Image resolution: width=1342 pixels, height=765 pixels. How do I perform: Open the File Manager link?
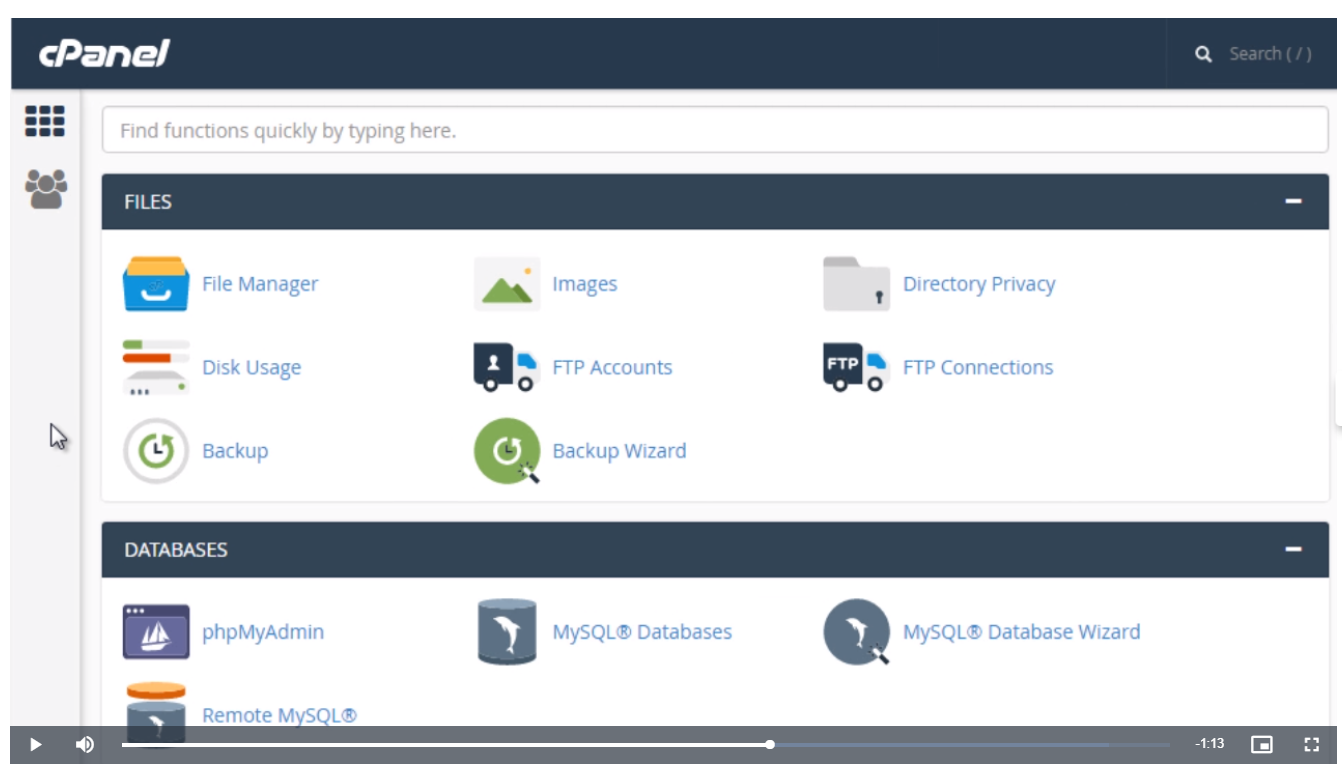(260, 284)
